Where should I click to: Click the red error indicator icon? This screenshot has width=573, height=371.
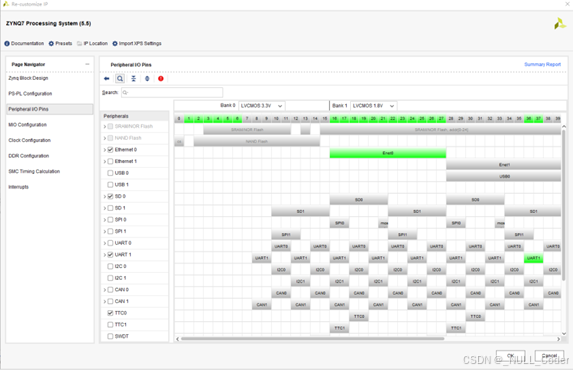click(161, 79)
